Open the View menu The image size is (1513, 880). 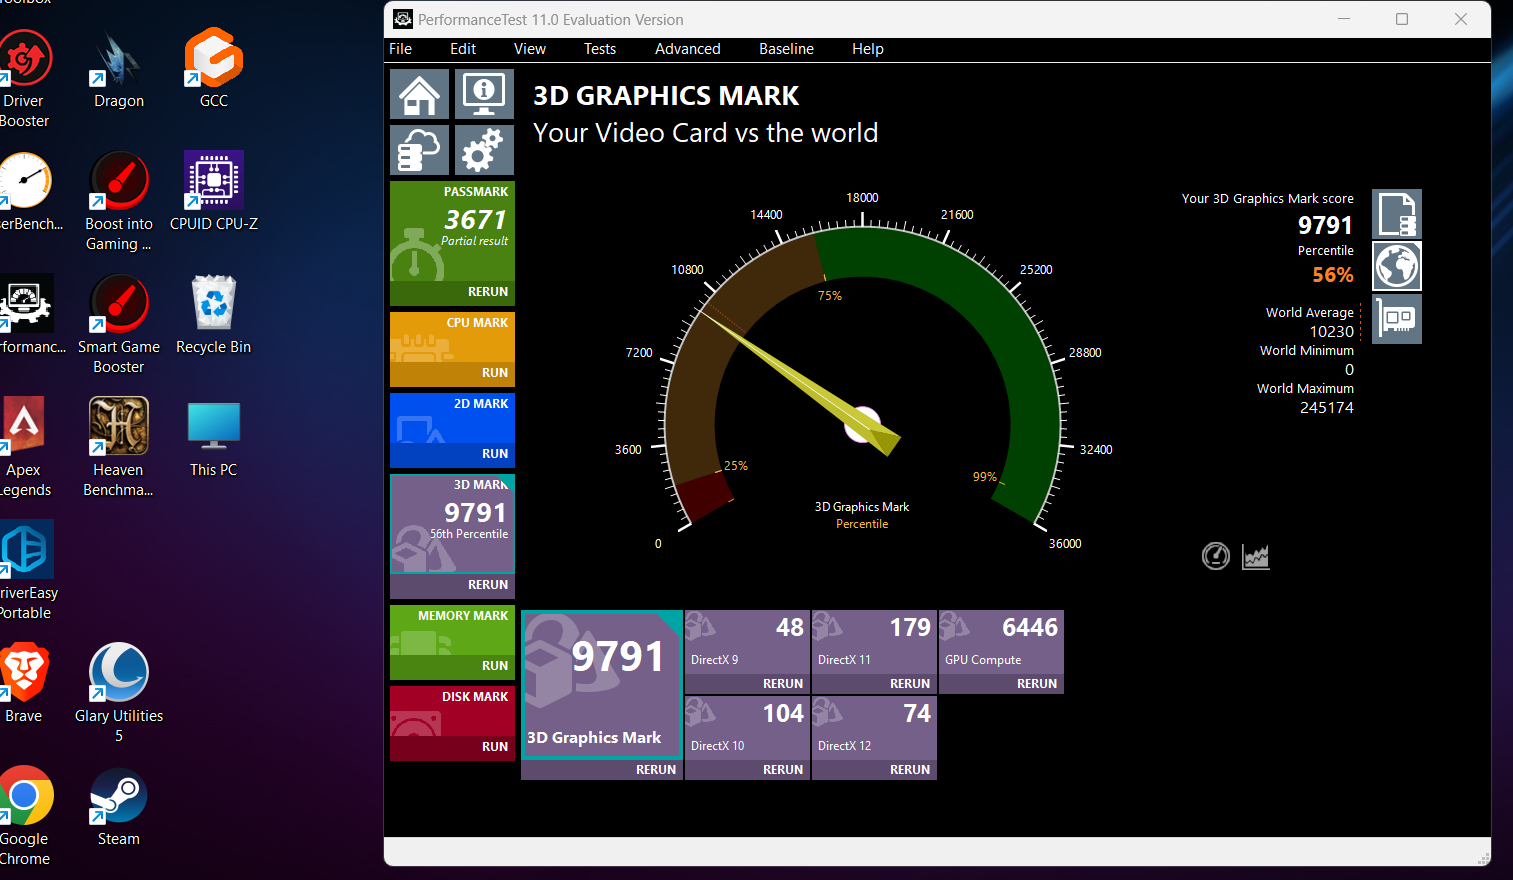[530, 49]
